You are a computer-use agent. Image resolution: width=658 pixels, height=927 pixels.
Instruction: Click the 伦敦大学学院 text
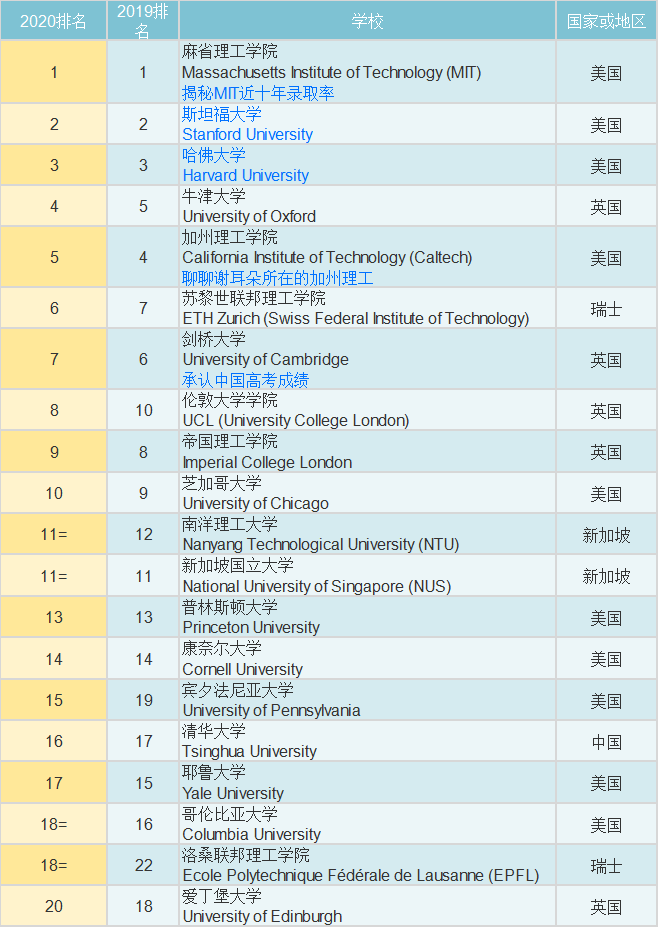[229, 401]
